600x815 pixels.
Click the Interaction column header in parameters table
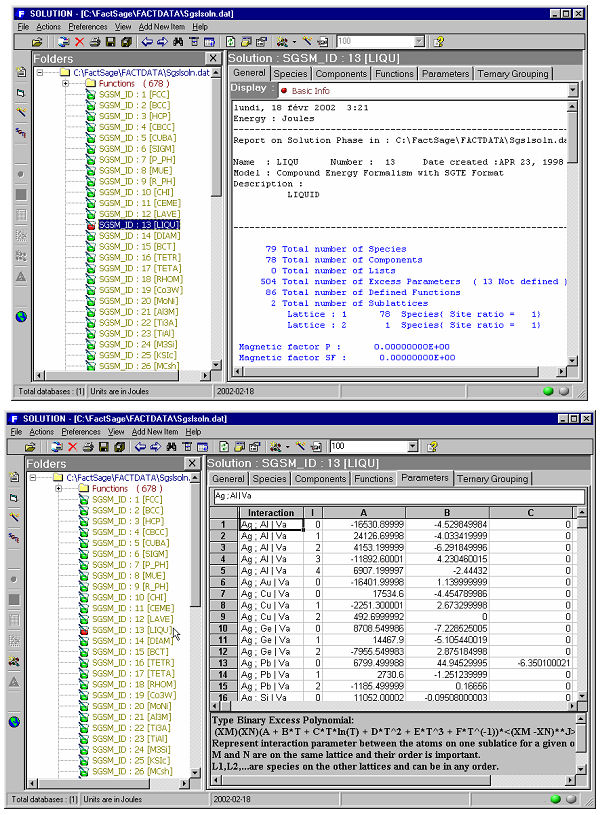(271, 512)
